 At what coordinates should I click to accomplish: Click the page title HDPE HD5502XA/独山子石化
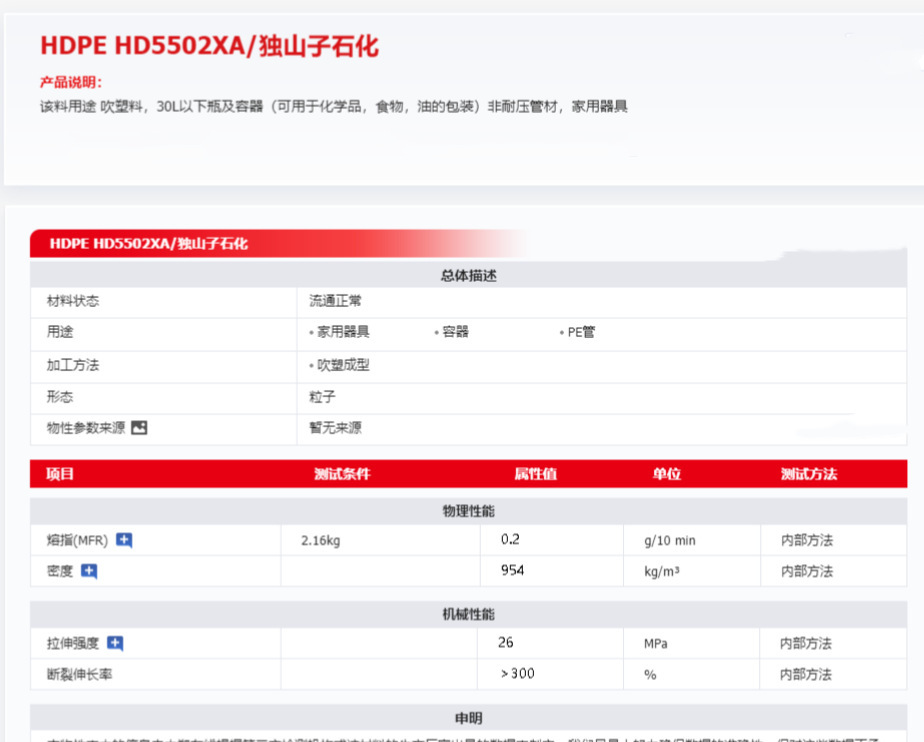tap(209, 46)
